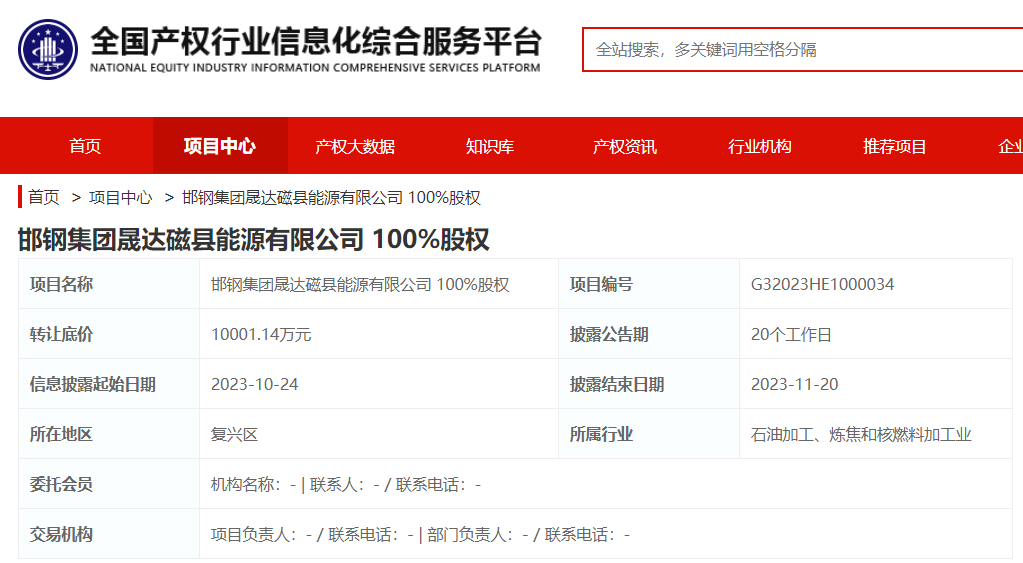The width and height of the screenshot is (1023, 563).
Task: Switch to the 产权资讯 section
Action: (x=624, y=146)
